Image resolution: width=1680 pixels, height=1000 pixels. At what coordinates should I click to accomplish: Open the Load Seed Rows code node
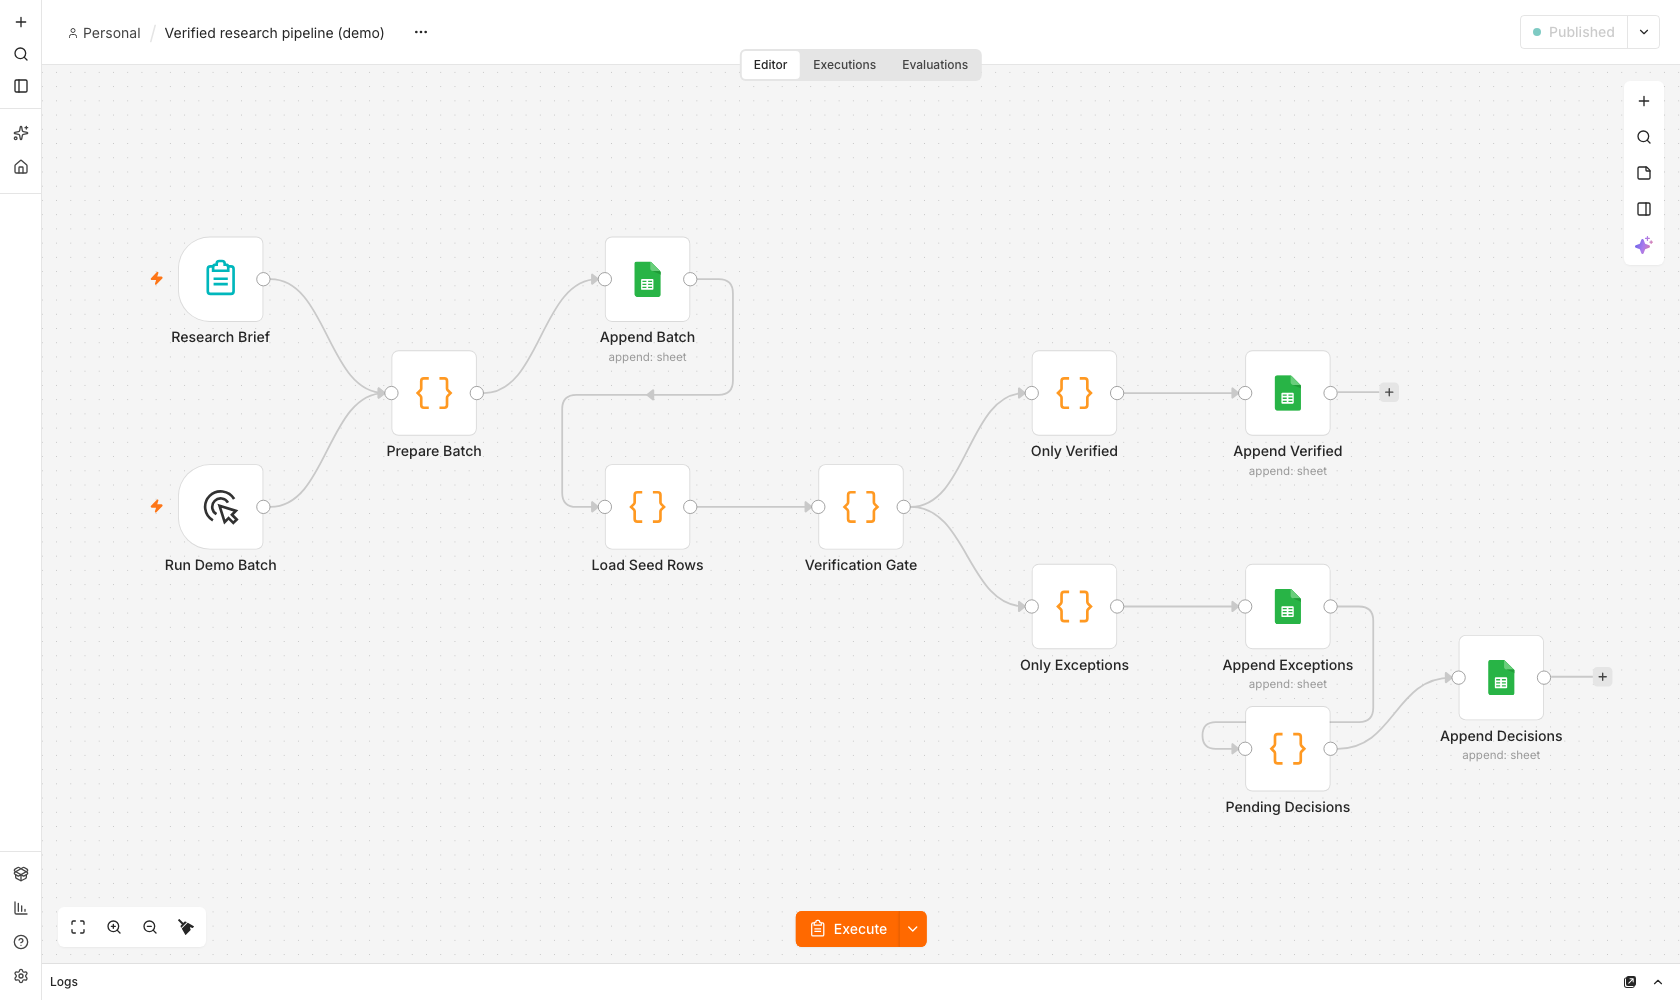(647, 507)
